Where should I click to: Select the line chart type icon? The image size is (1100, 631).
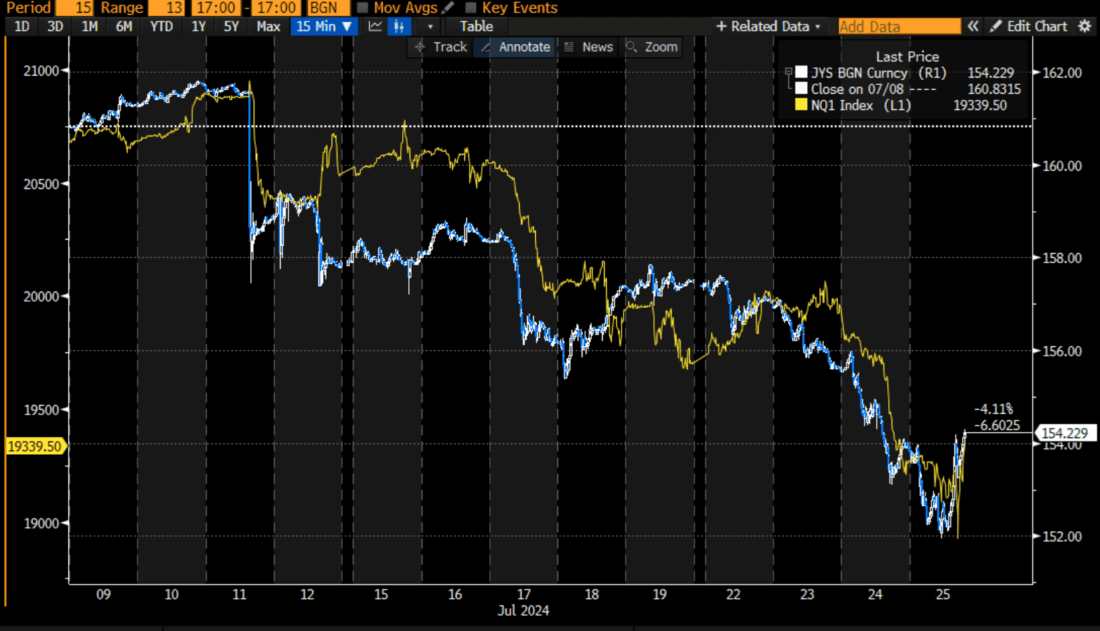click(374, 26)
